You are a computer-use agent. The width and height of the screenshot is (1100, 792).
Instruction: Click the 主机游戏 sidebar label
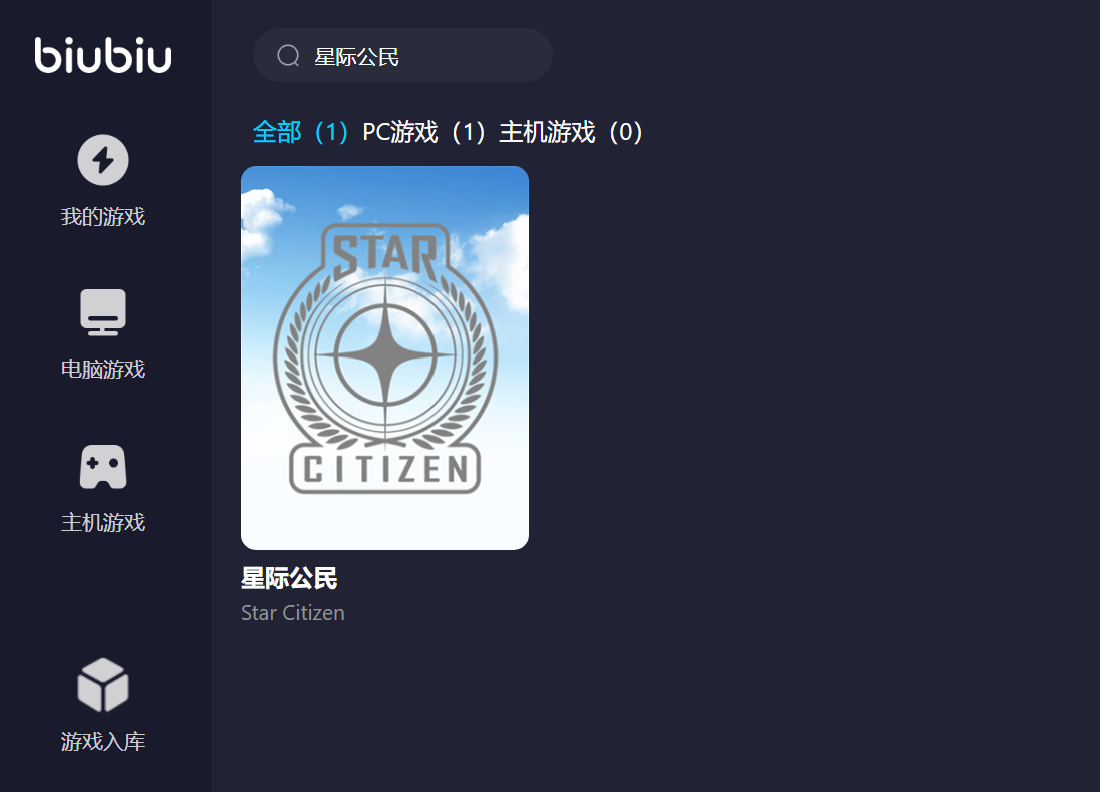103,523
